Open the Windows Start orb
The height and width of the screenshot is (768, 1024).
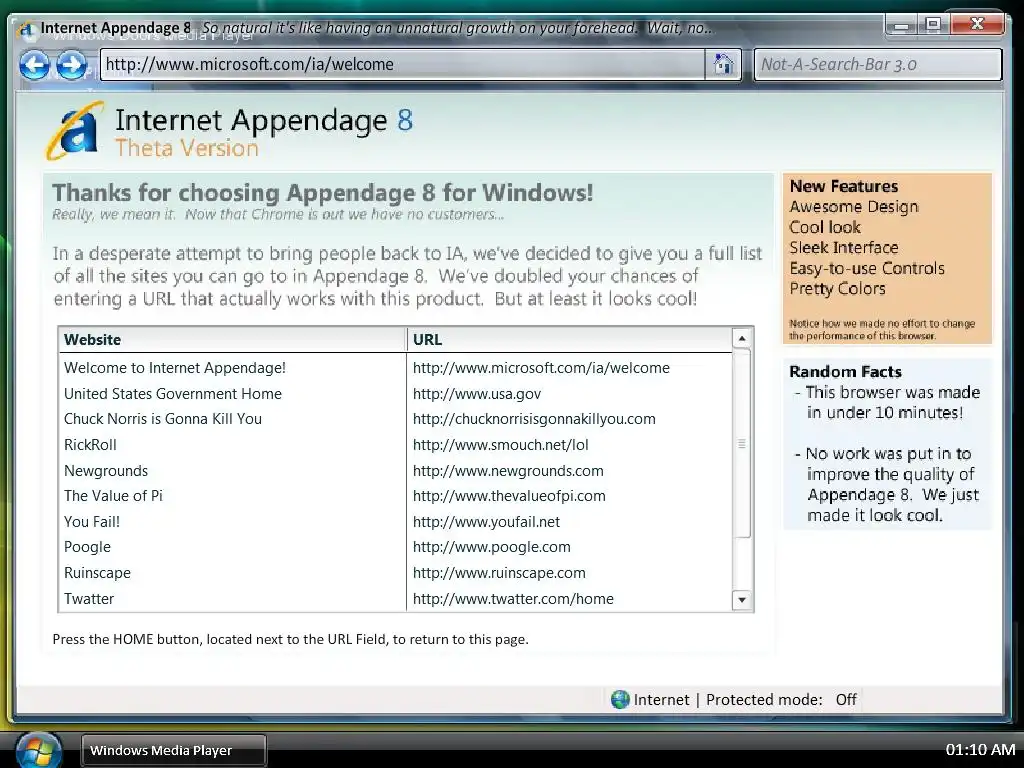(x=38, y=751)
